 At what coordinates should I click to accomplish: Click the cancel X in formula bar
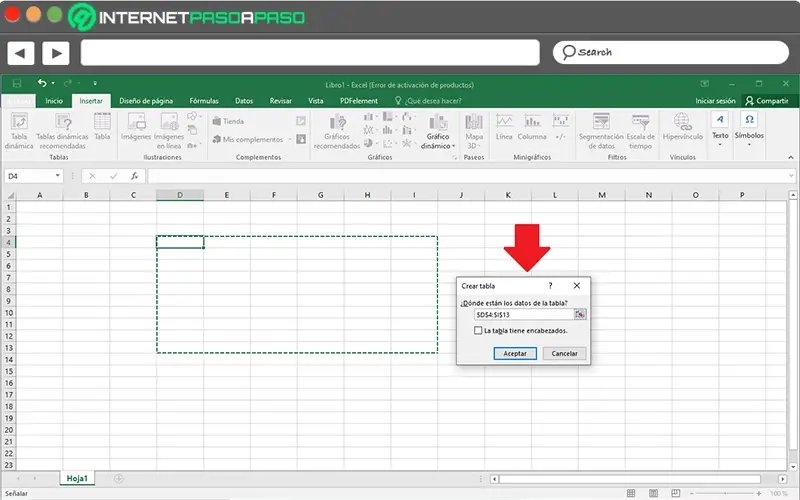[x=92, y=176]
